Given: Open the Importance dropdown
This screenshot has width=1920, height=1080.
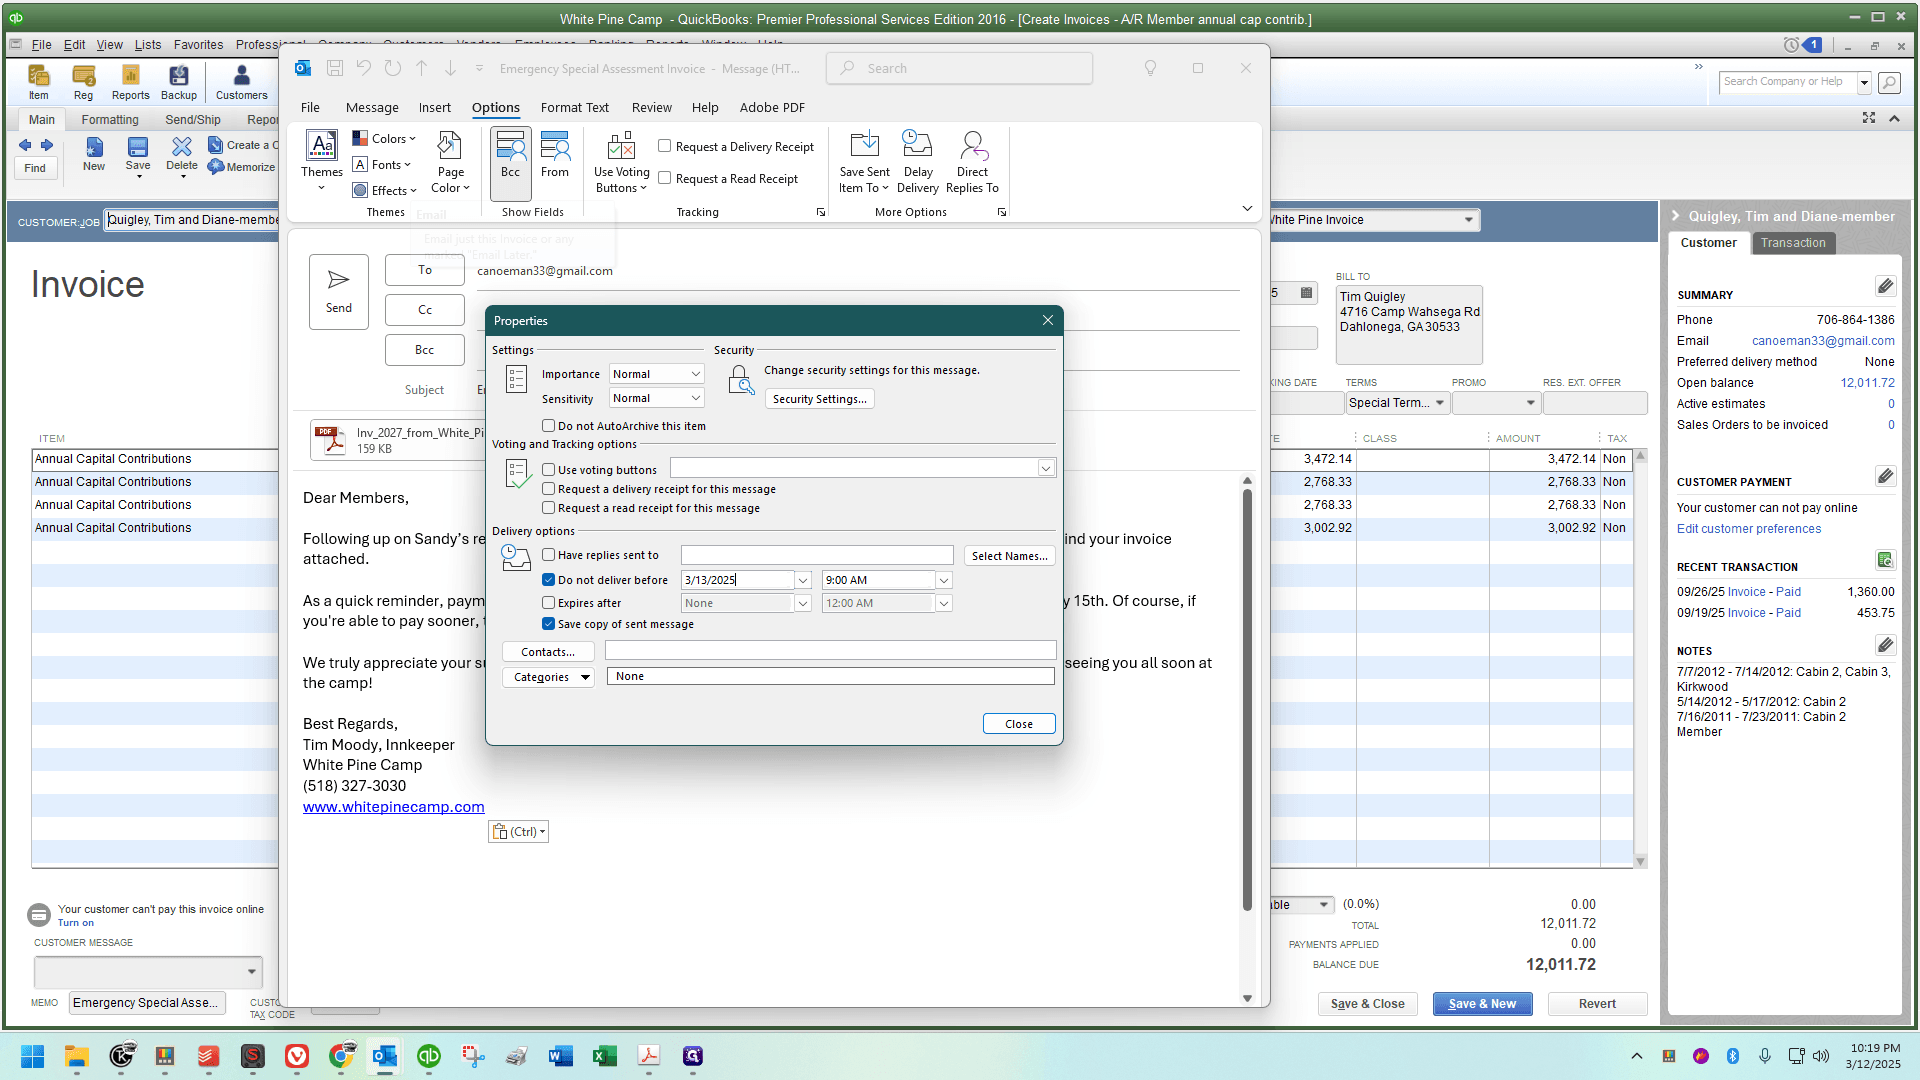Looking at the screenshot, I should 656,374.
